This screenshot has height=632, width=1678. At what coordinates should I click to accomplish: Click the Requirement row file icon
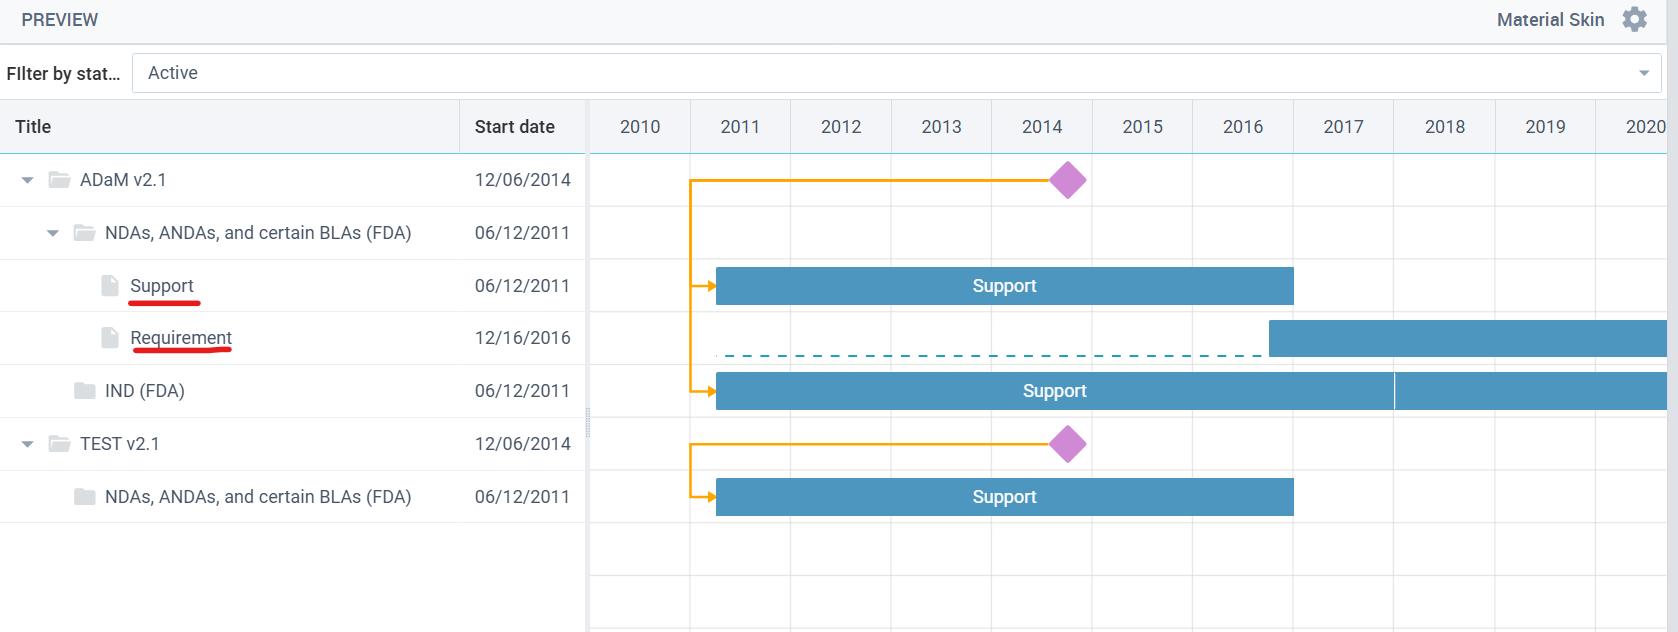[110, 338]
